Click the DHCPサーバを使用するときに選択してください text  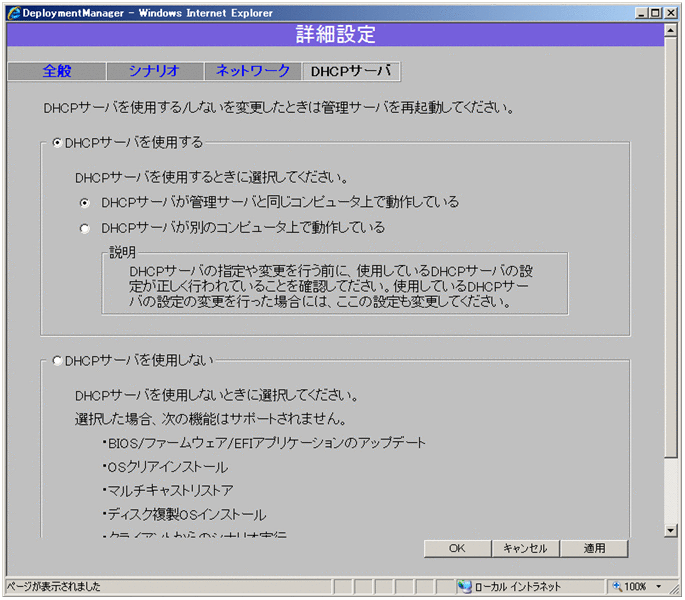tap(211, 177)
